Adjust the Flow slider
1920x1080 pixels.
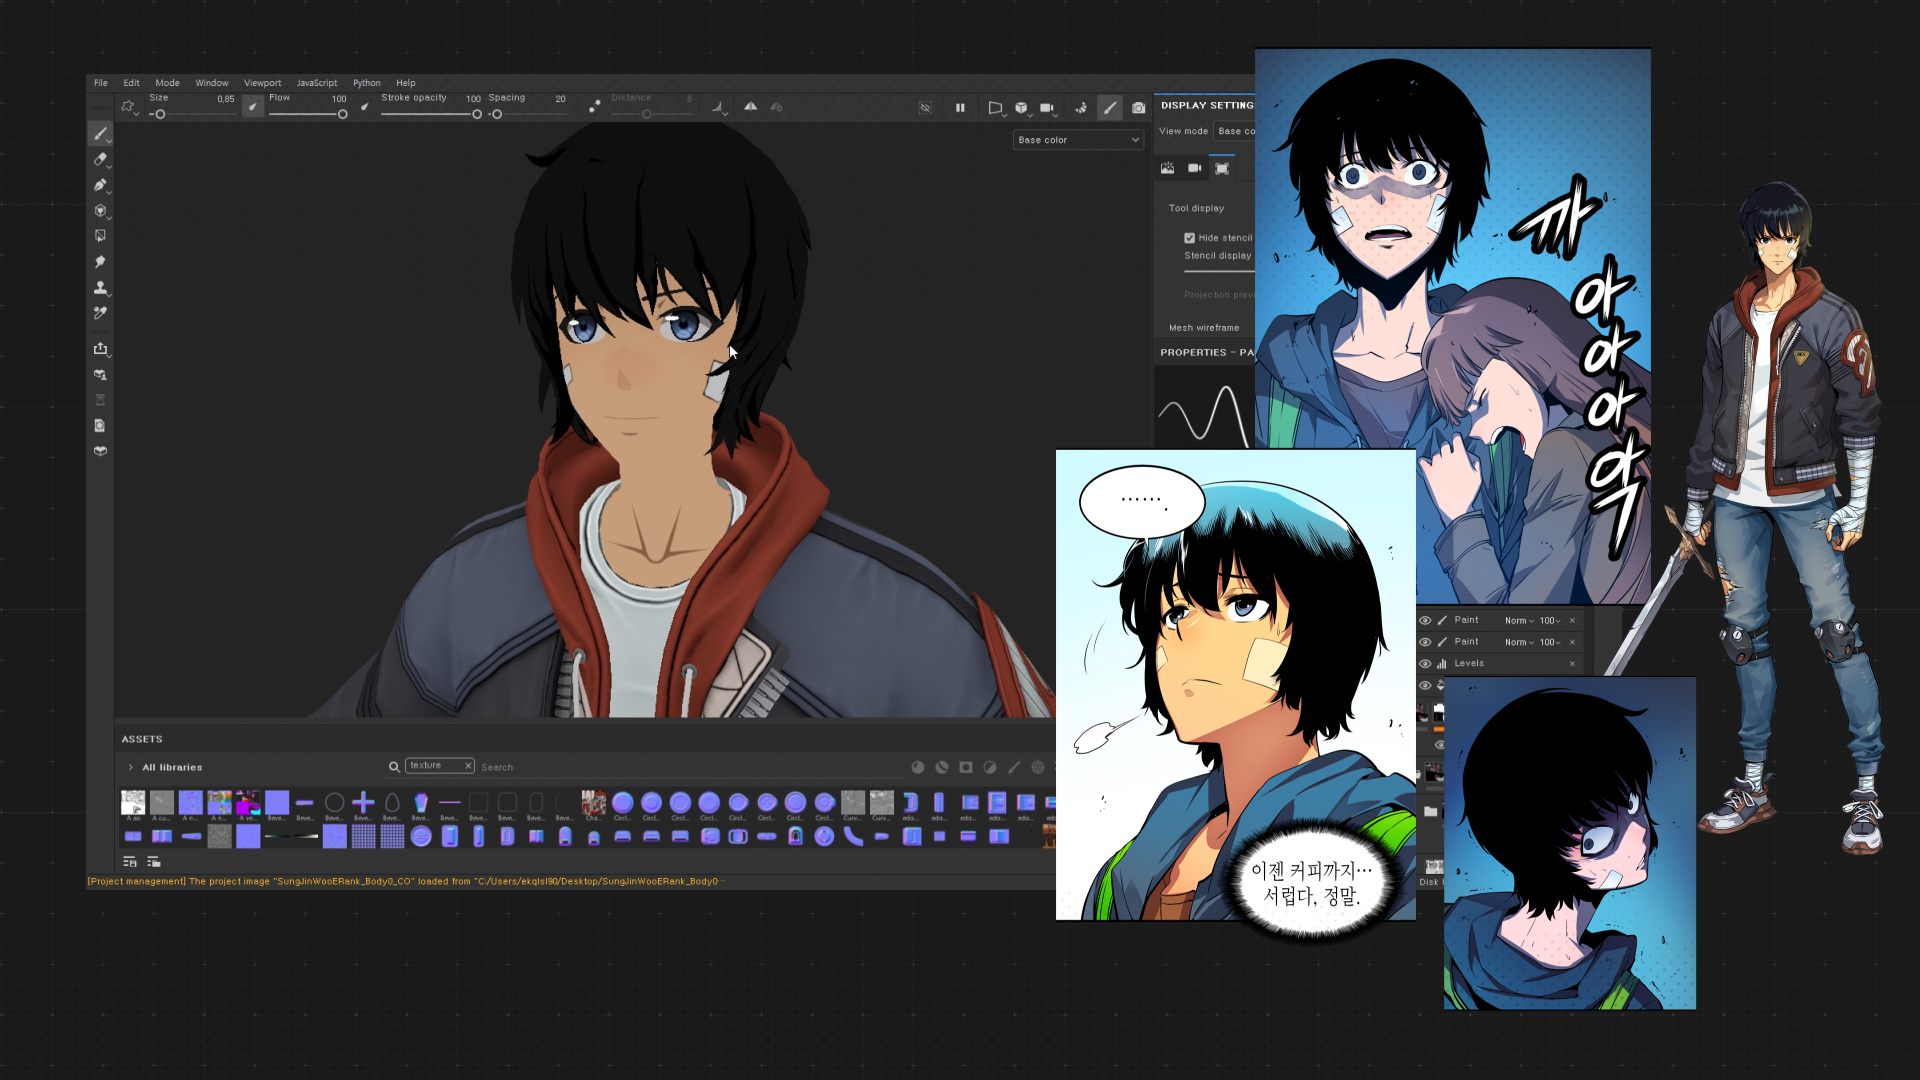pos(308,114)
